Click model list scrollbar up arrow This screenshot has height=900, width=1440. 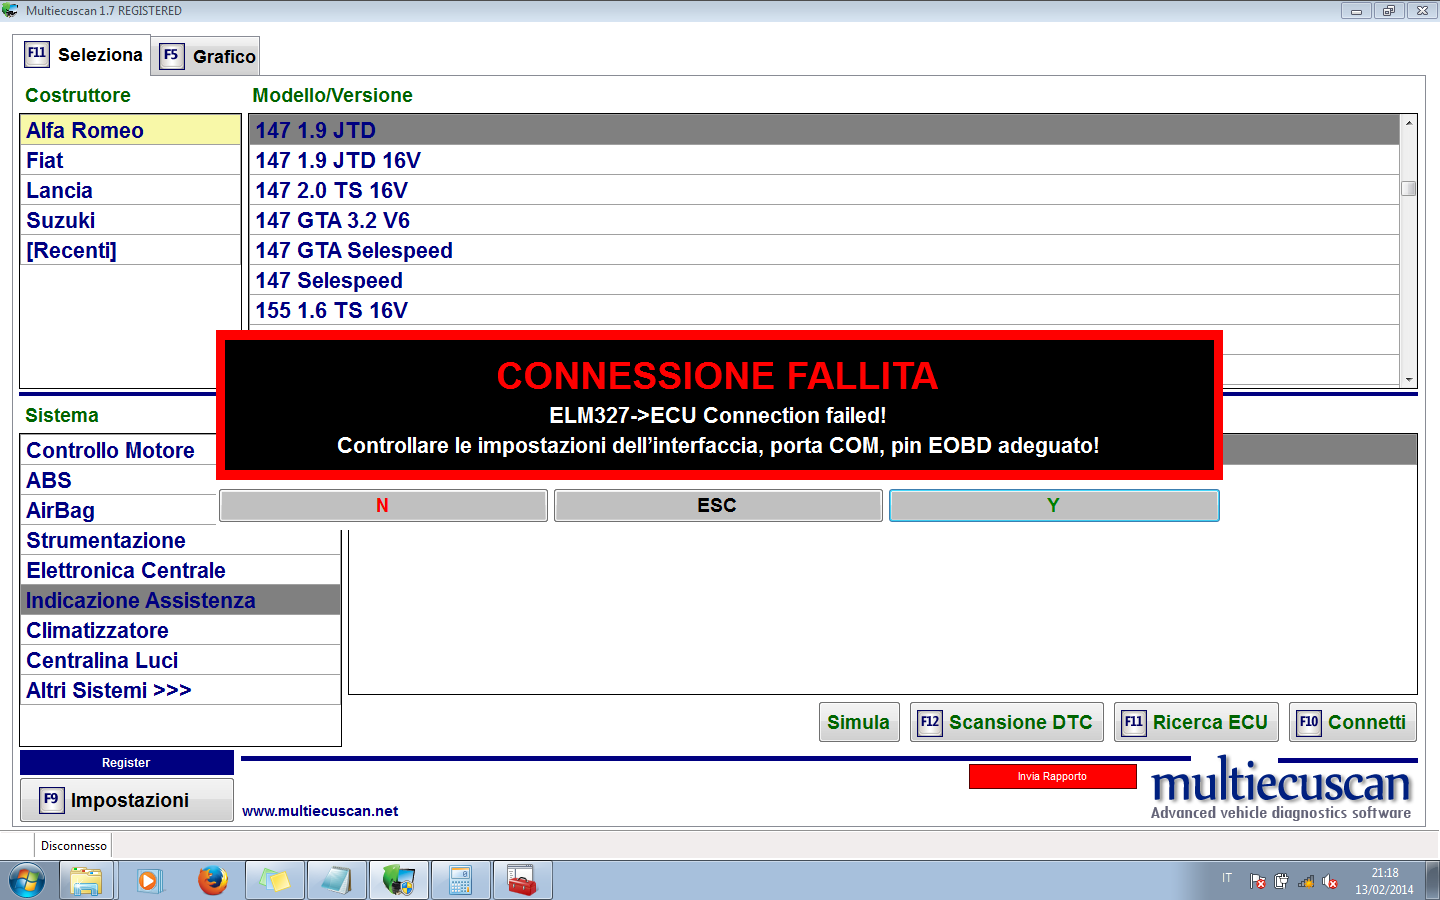pos(1409,123)
